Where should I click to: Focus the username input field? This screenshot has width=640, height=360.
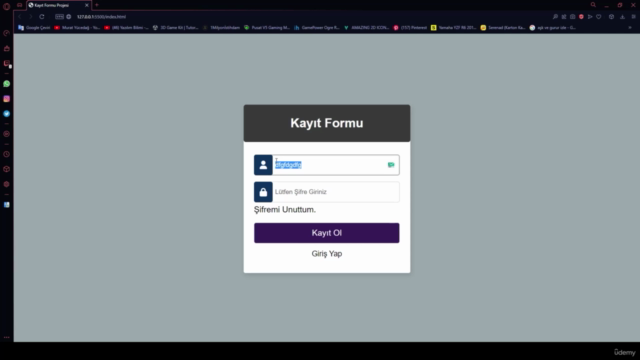pyautogui.click(x=336, y=165)
